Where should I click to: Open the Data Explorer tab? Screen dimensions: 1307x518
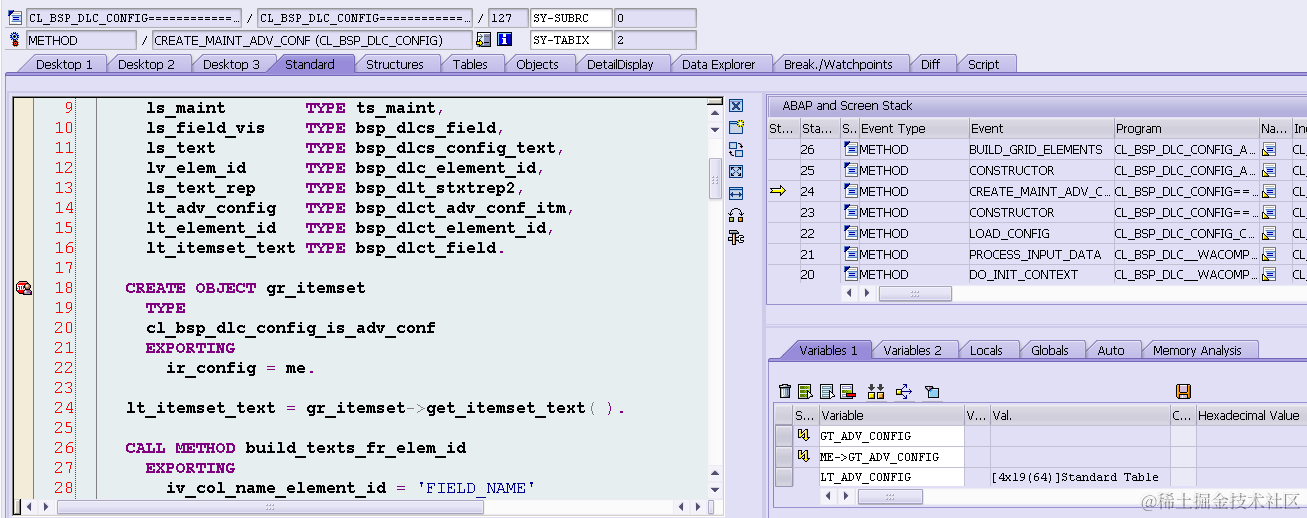click(719, 64)
